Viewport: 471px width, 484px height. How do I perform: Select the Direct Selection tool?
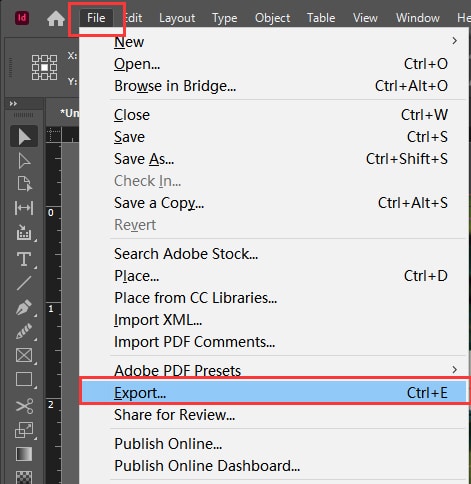pos(24,161)
